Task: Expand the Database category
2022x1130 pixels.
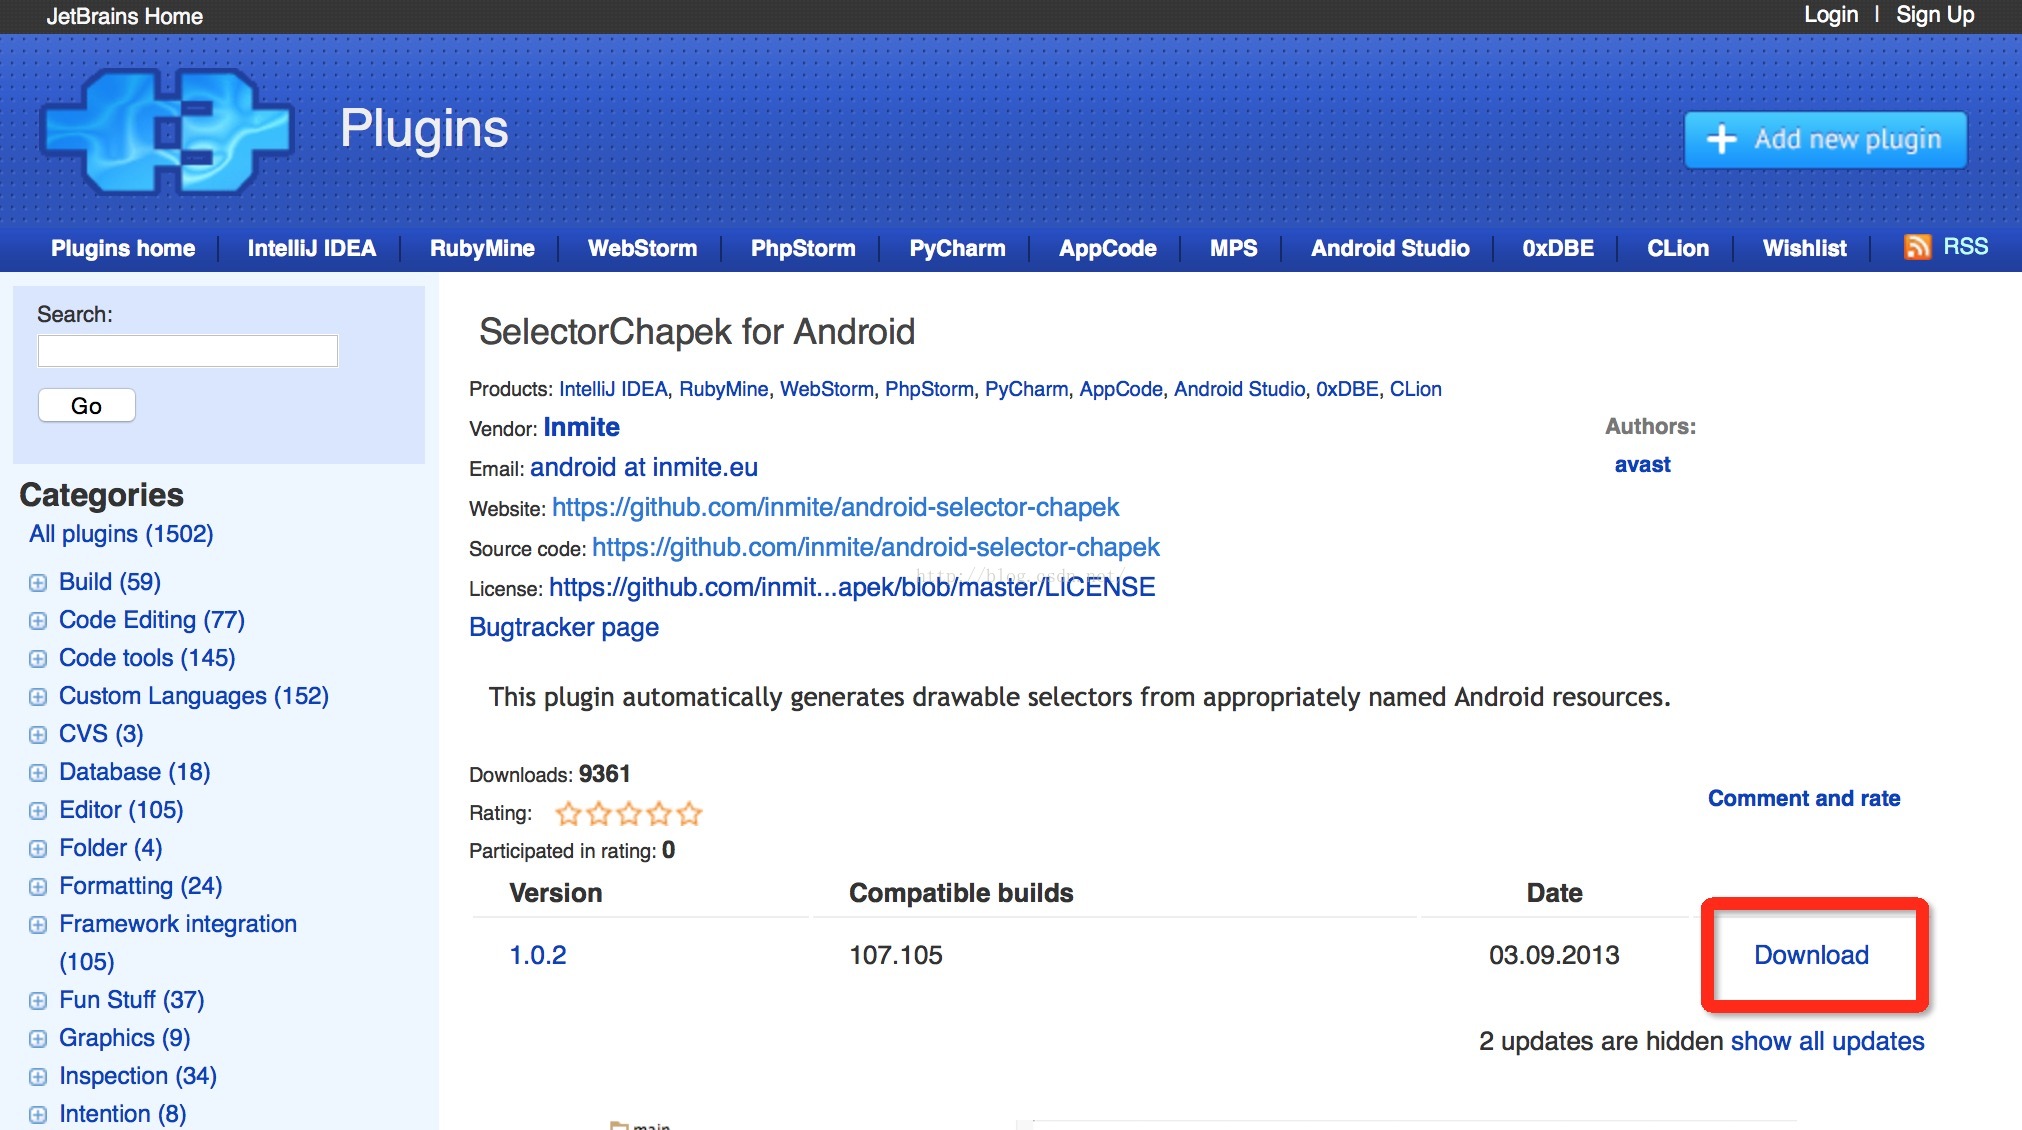Action: click(38, 773)
